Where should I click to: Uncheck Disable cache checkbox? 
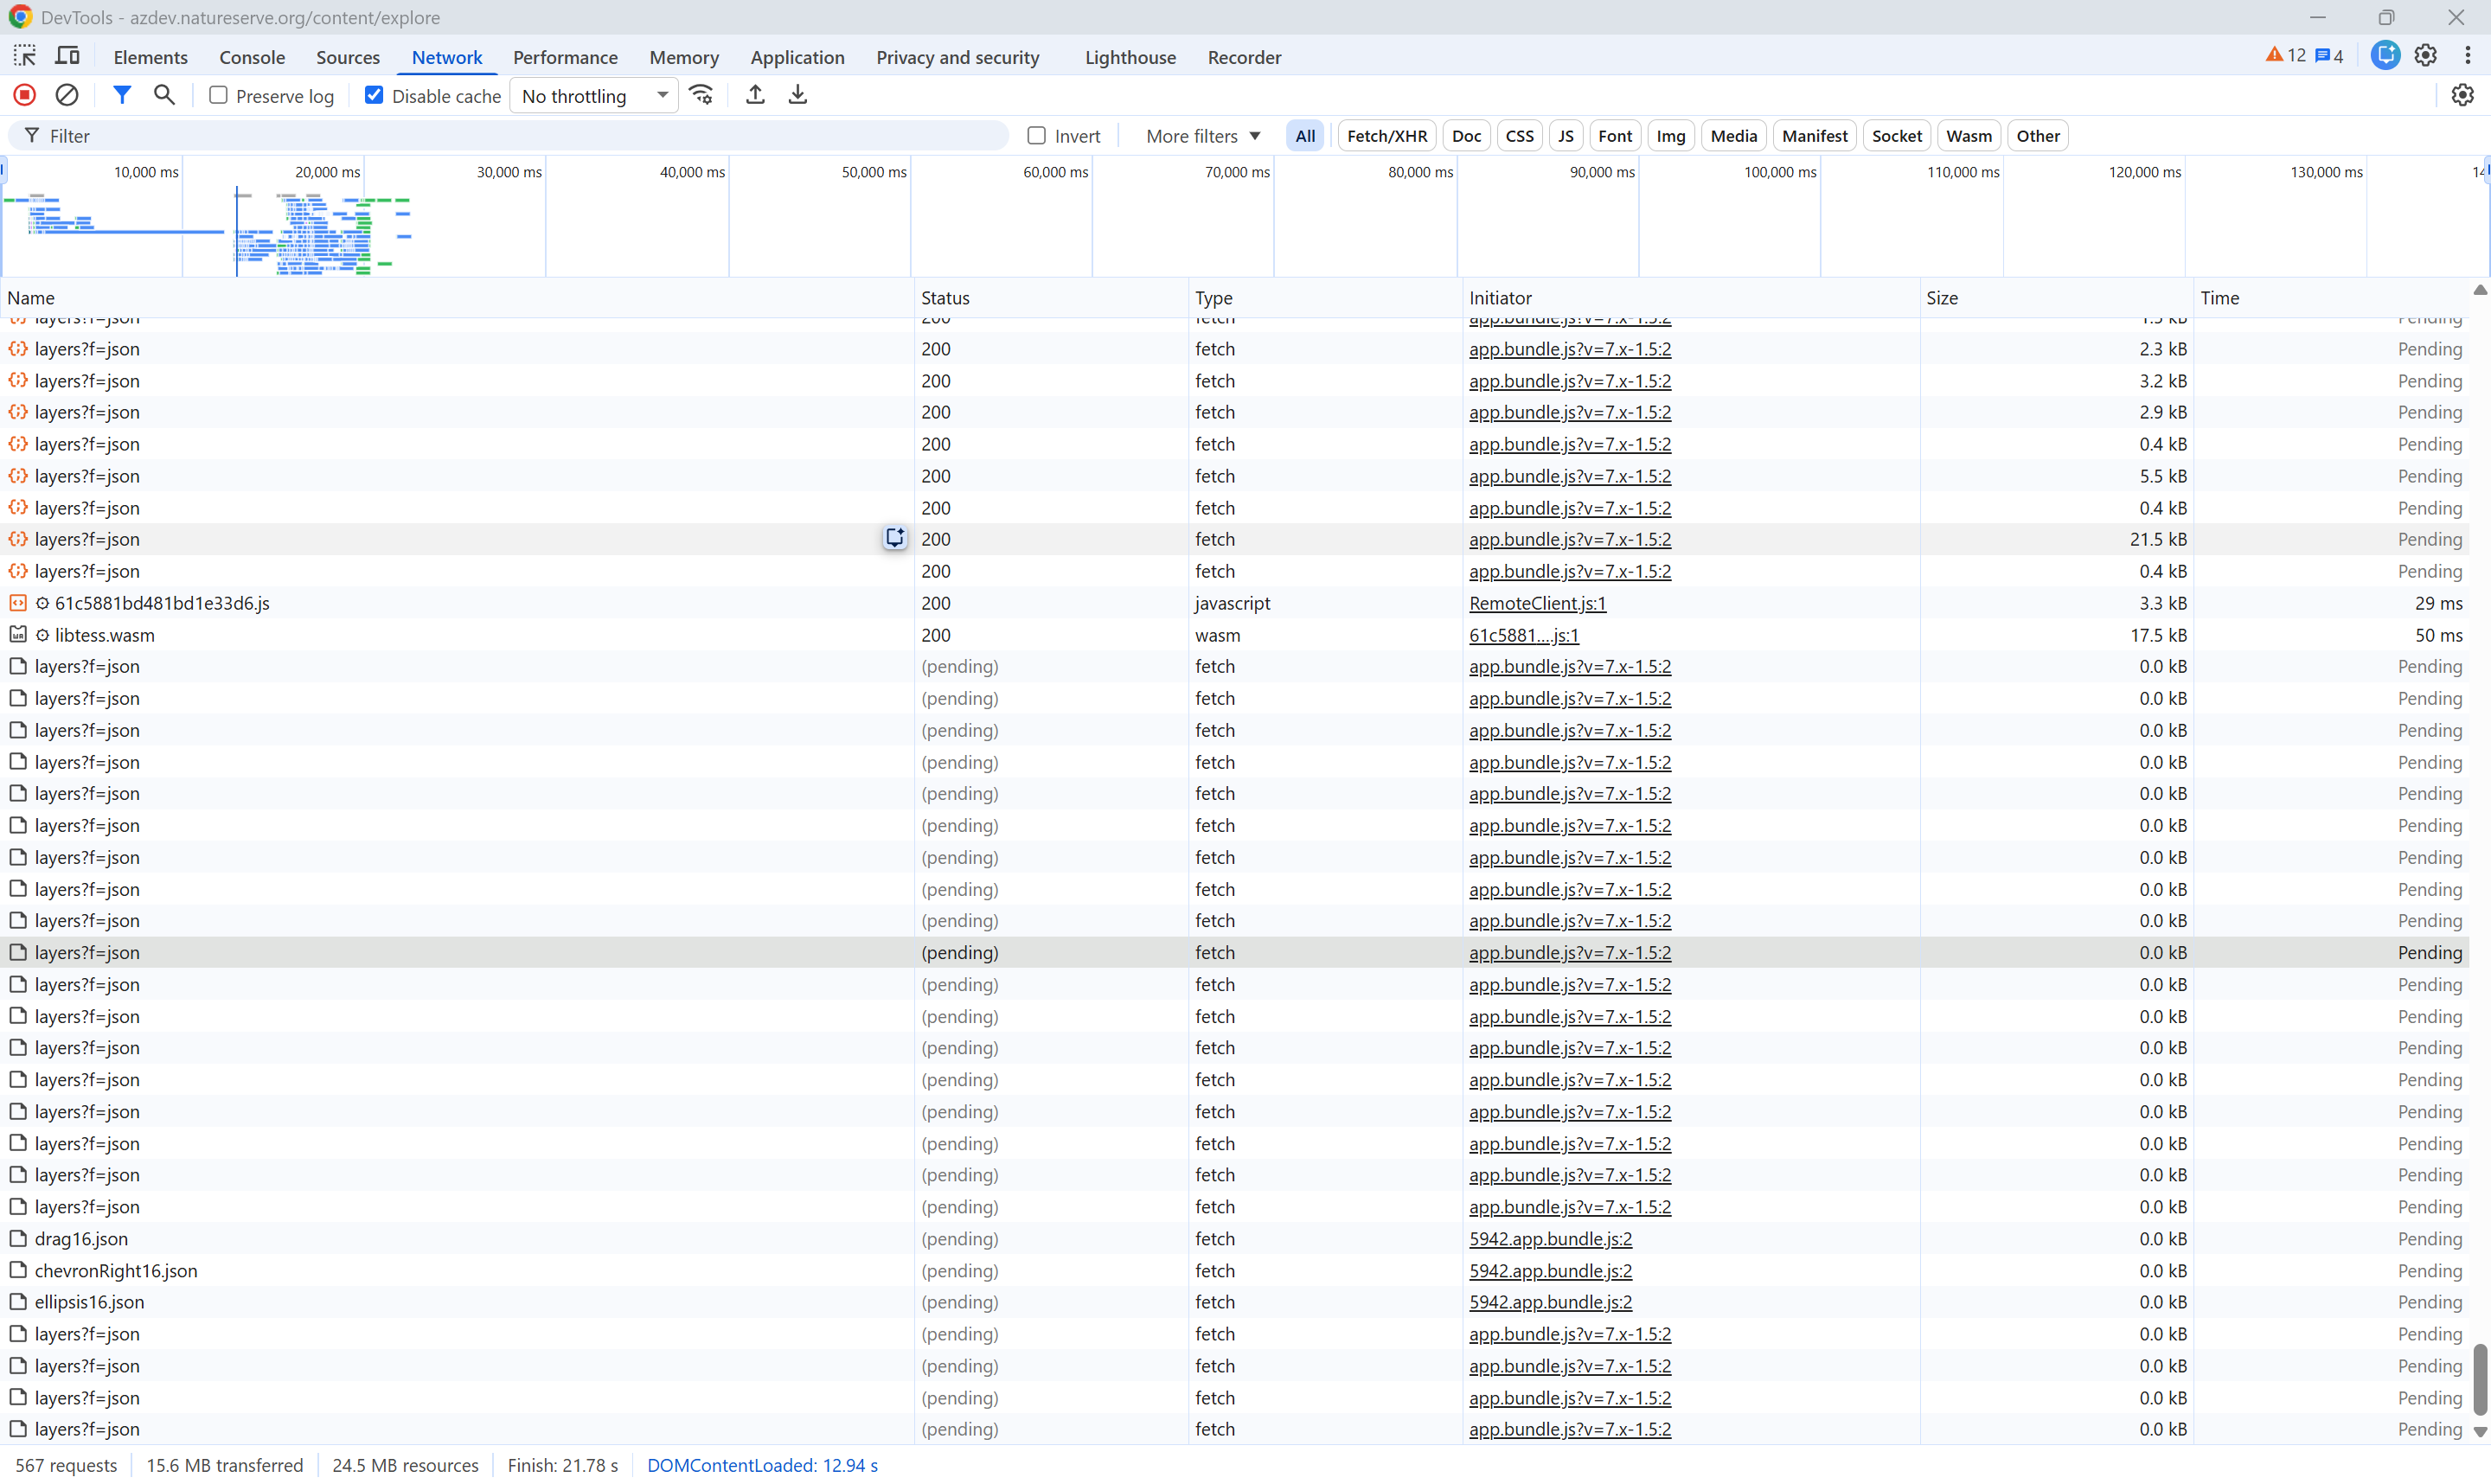pyautogui.click(x=374, y=95)
